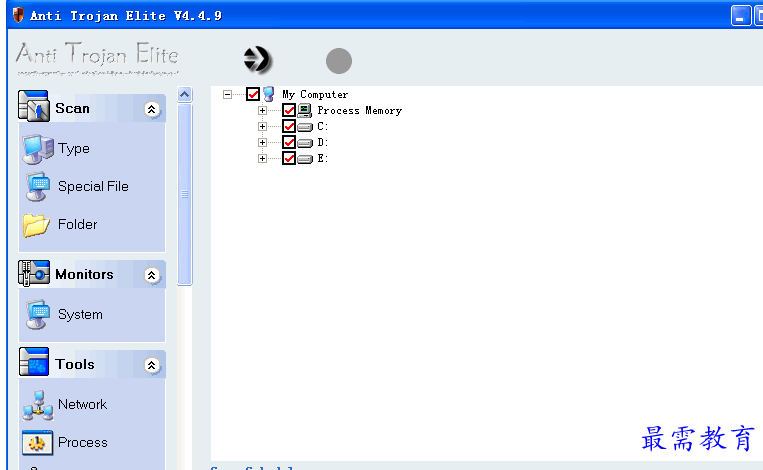The width and height of the screenshot is (763, 470).
Task: Open the Process tool icon
Action: pos(37,443)
